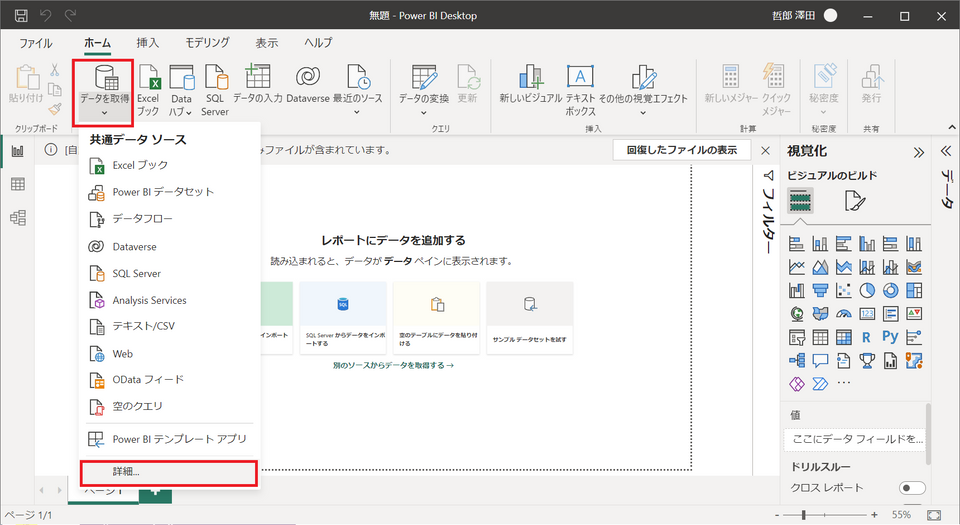Choose テキスト/CSV menu entry
960x525 pixels.
[x=169, y=327]
